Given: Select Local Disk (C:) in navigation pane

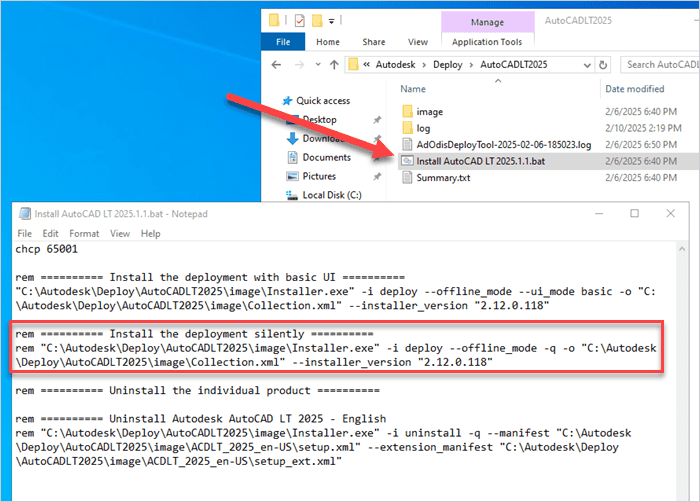Looking at the screenshot, I should tap(332, 195).
